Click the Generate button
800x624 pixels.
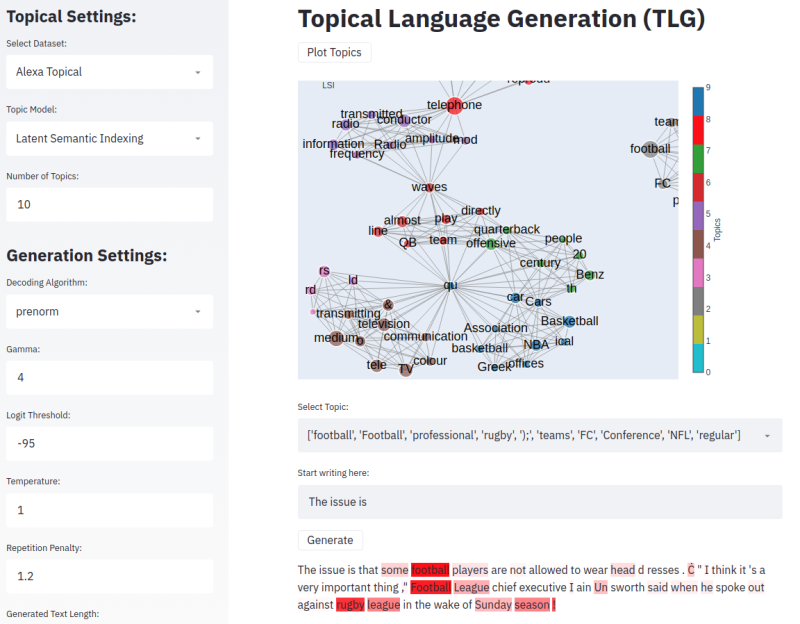click(330, 540)
